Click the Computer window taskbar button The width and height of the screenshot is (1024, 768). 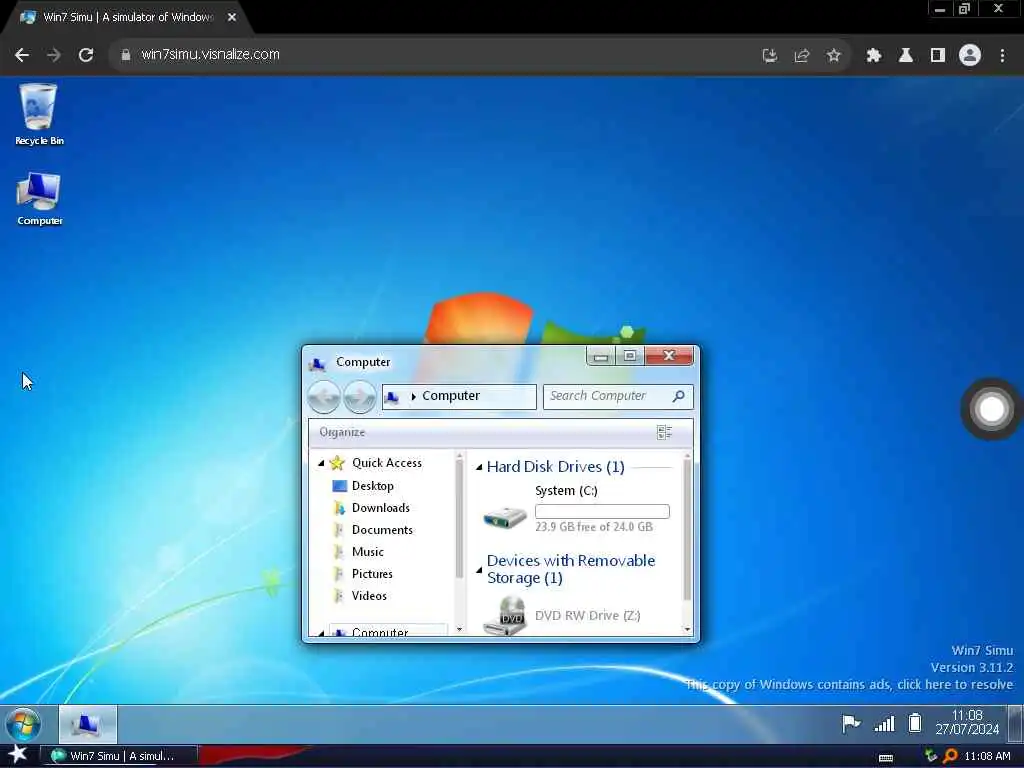[88, 724]
